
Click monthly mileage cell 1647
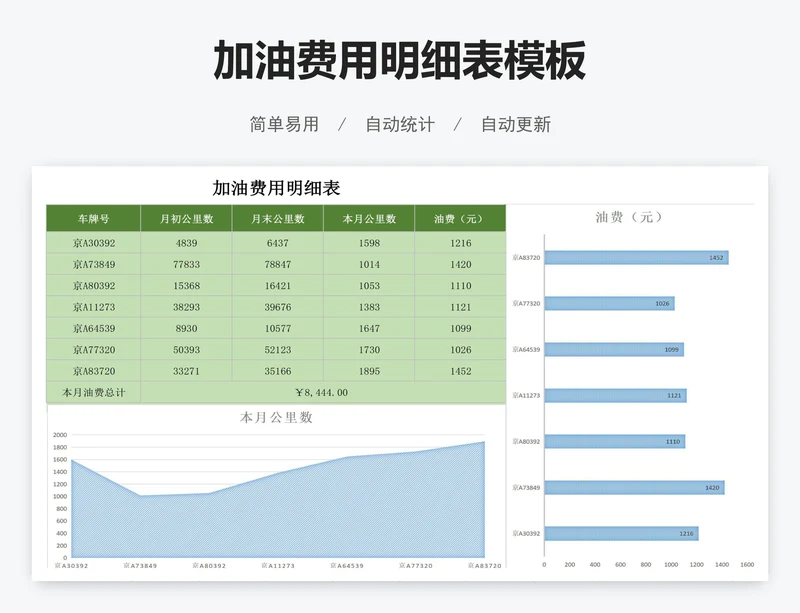[369, 329]
